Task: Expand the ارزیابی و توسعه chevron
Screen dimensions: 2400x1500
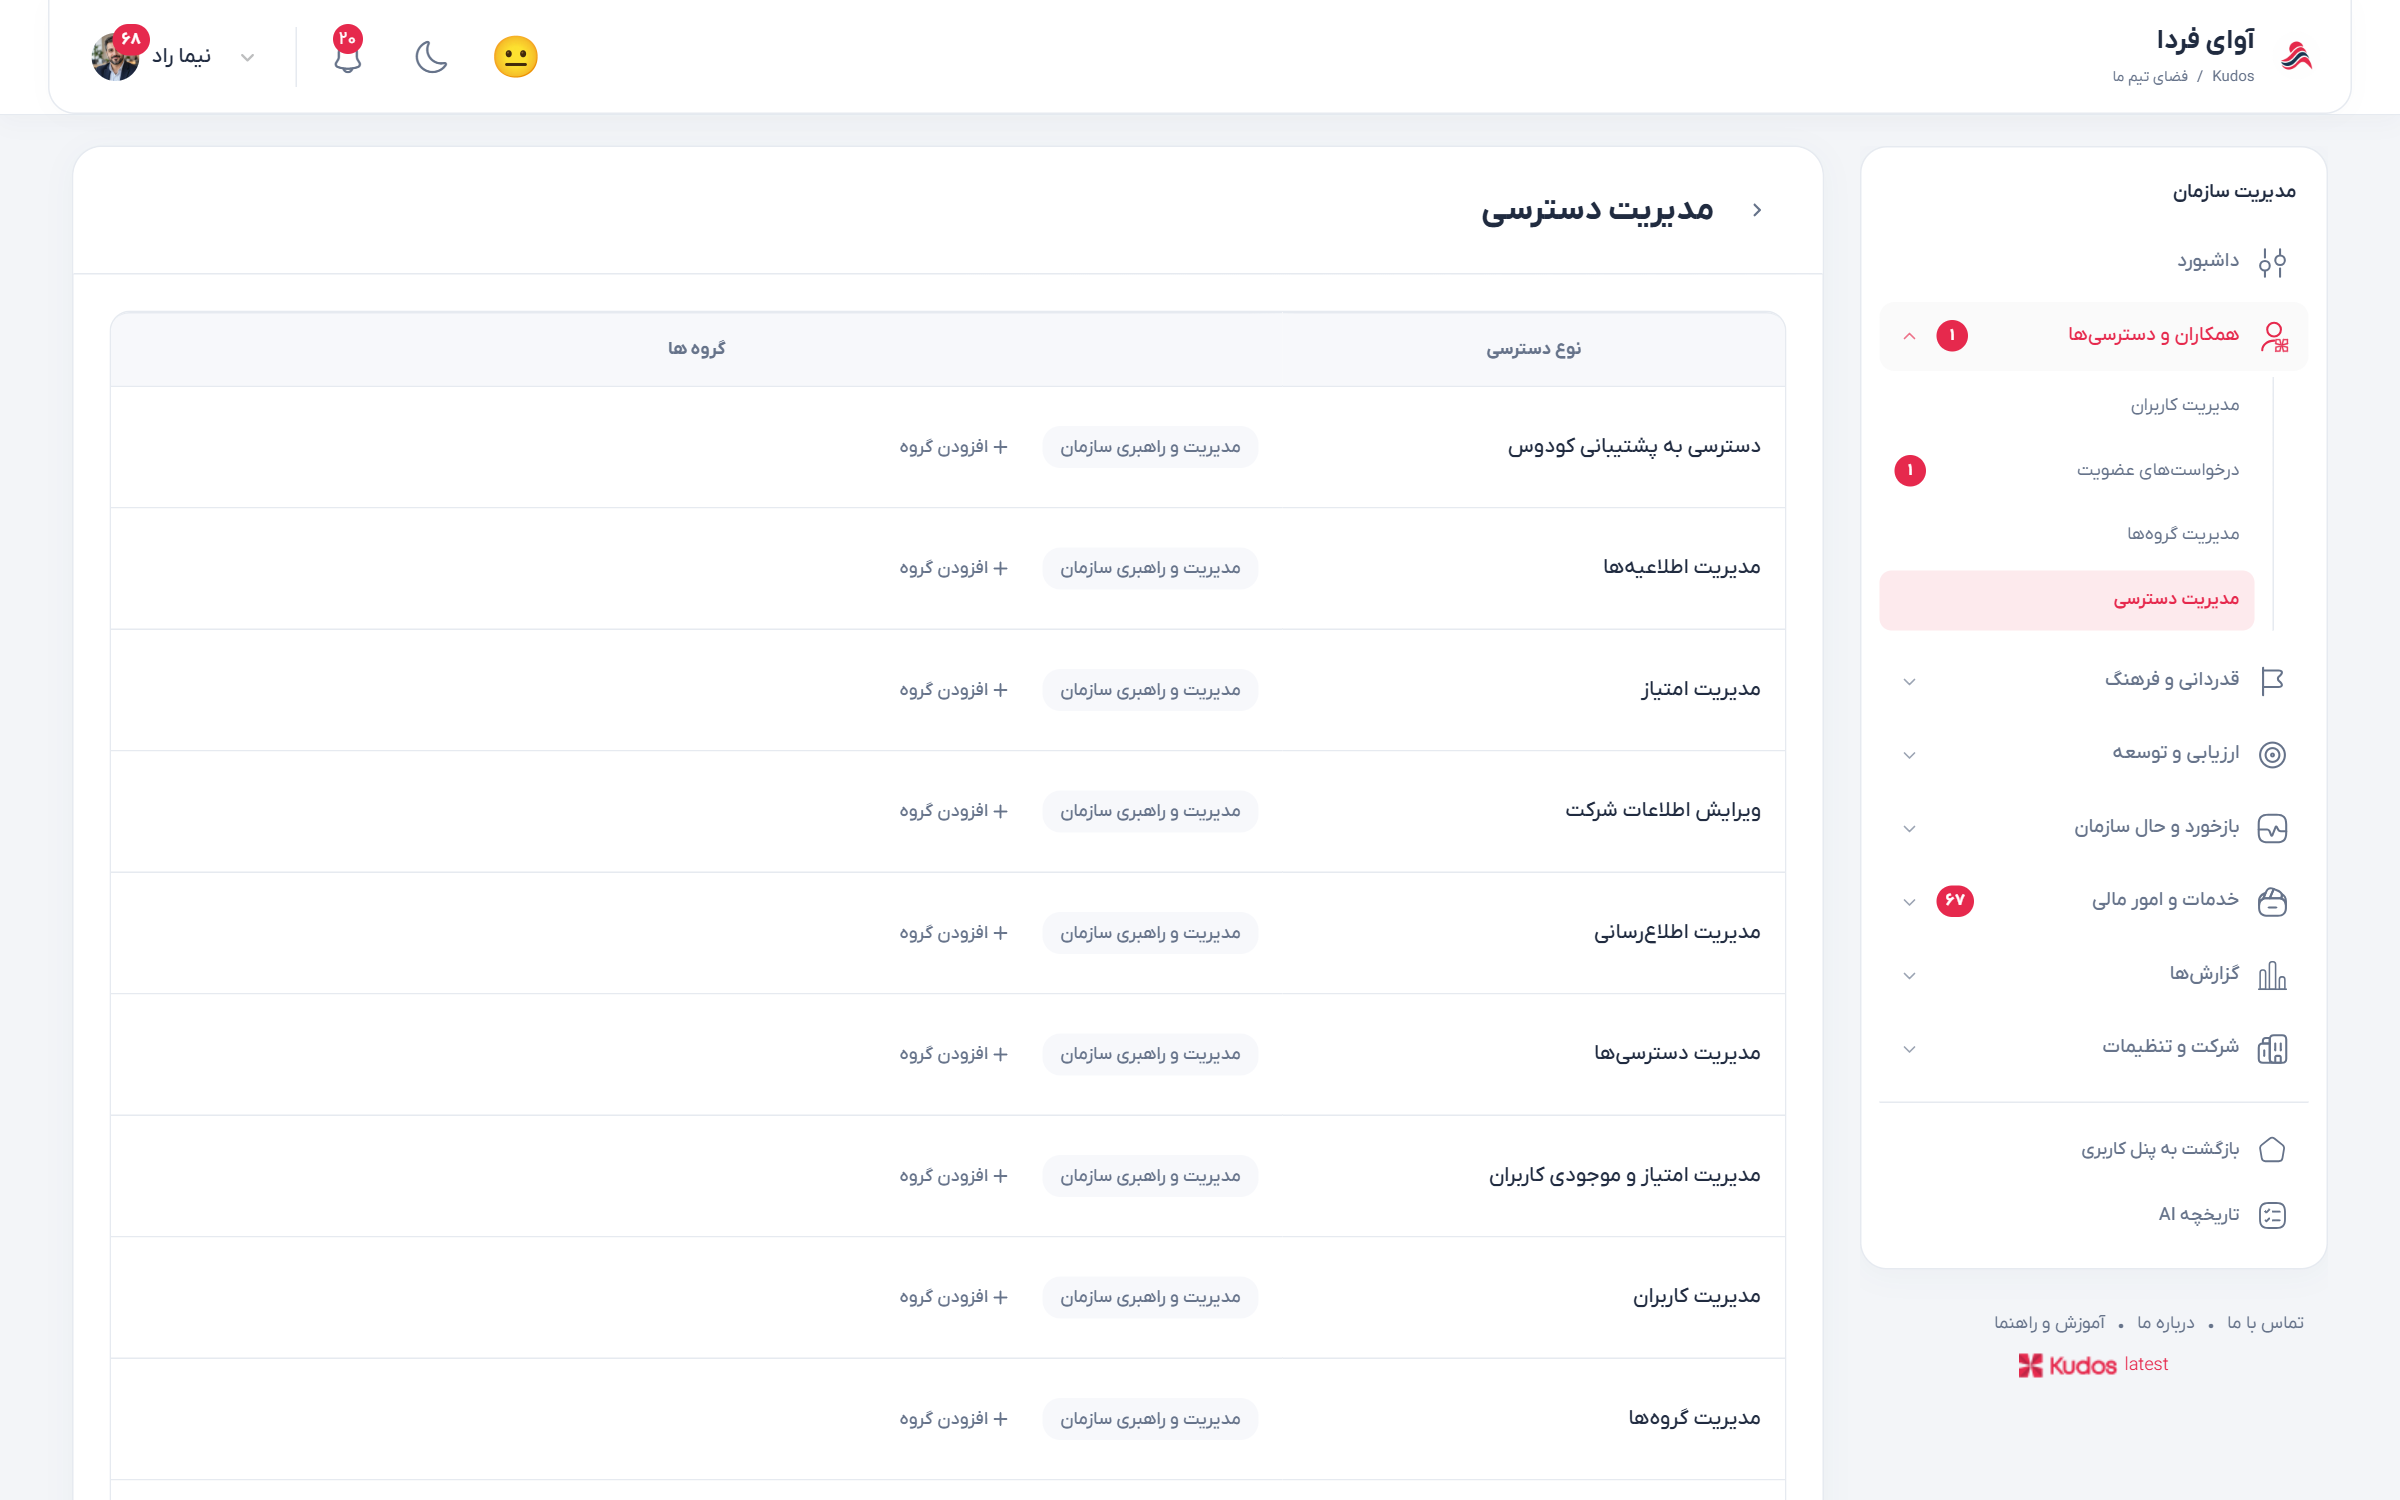Action: (x=1909, y=755)
